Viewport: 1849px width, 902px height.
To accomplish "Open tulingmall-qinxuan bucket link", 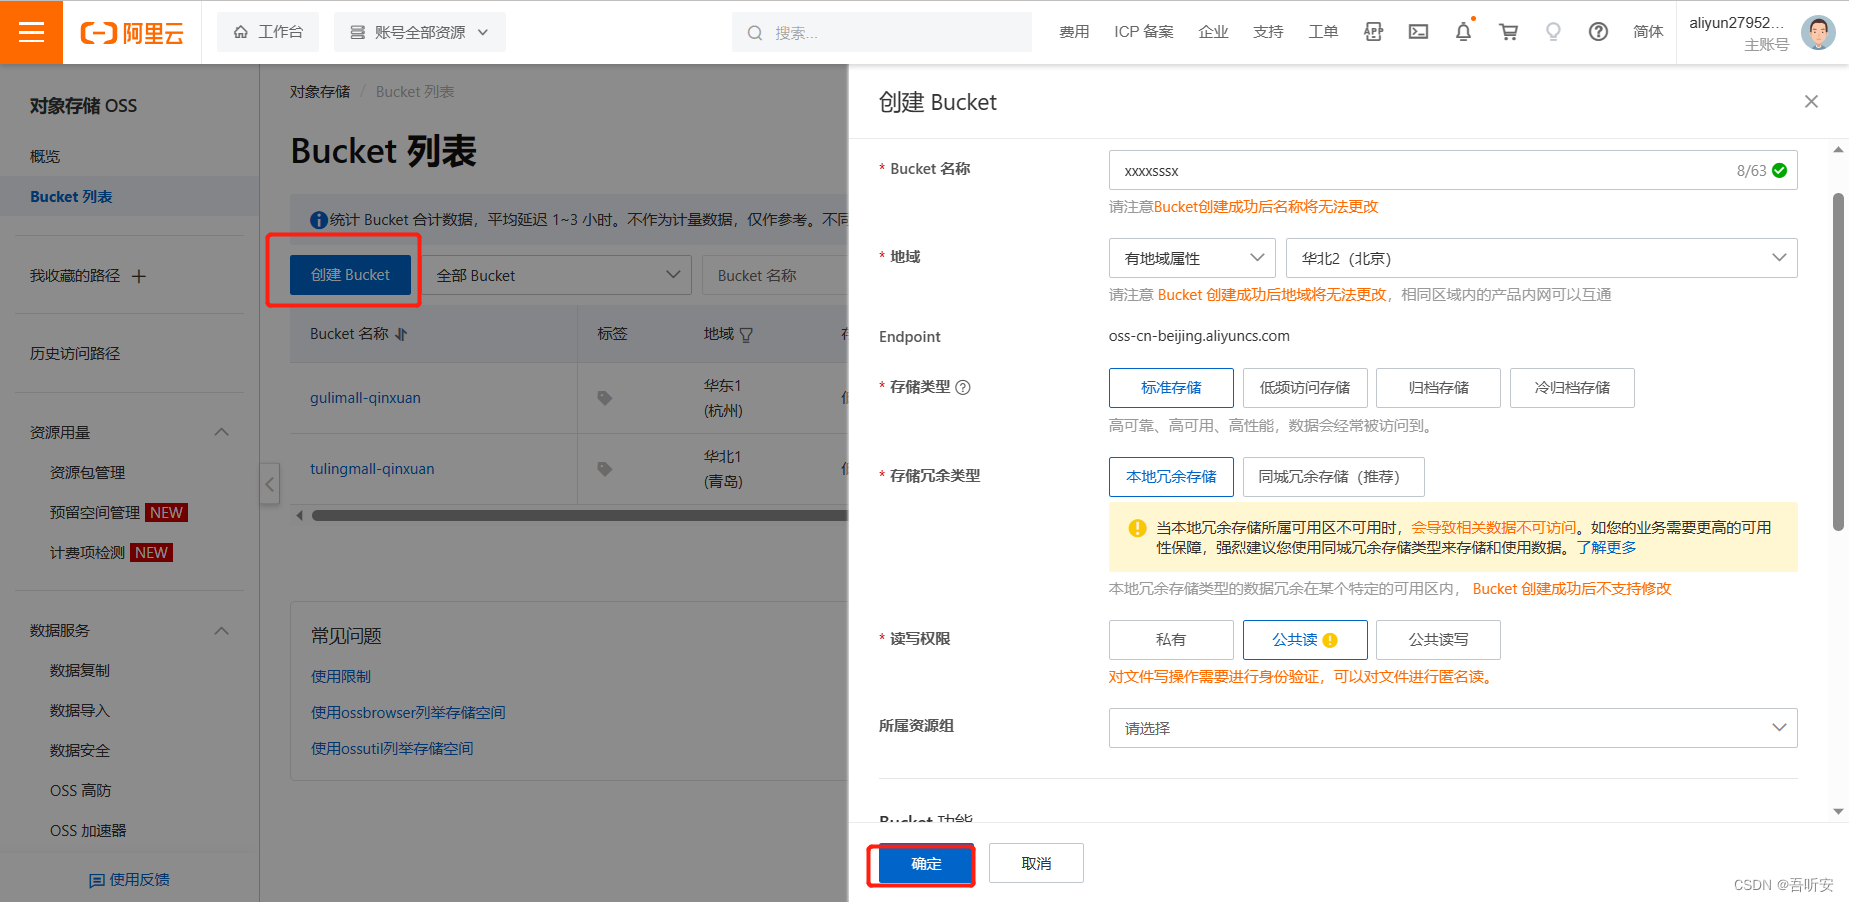I will [372, 469].
